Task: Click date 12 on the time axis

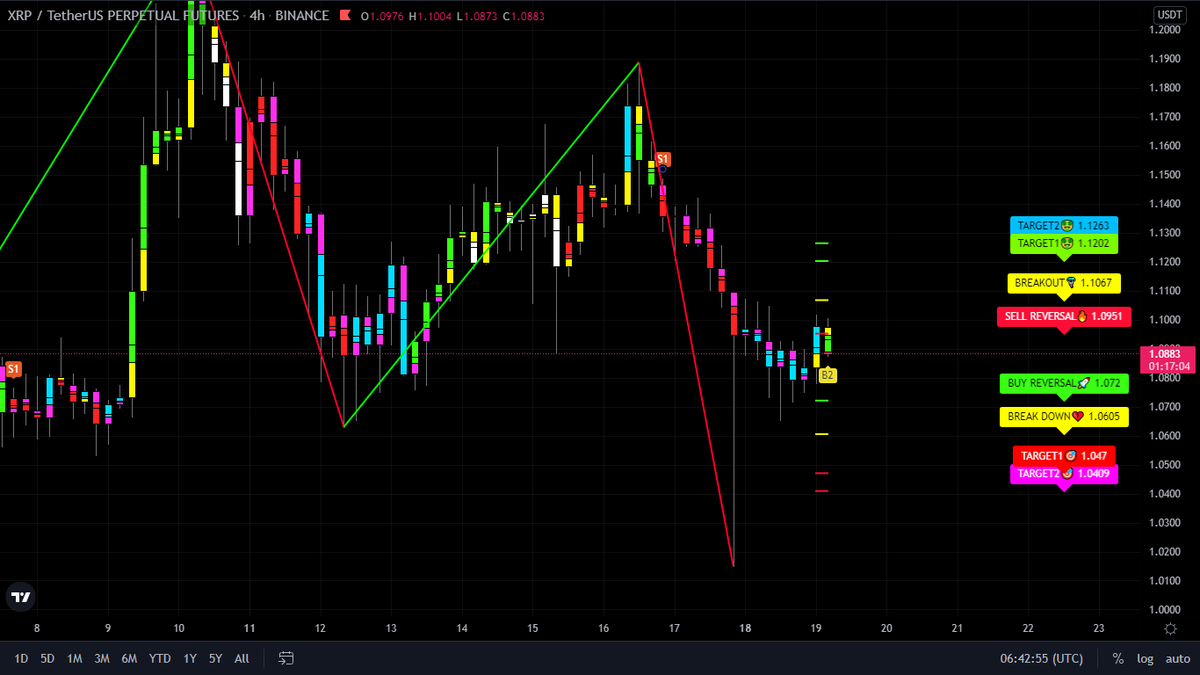Action: point(320,628)
